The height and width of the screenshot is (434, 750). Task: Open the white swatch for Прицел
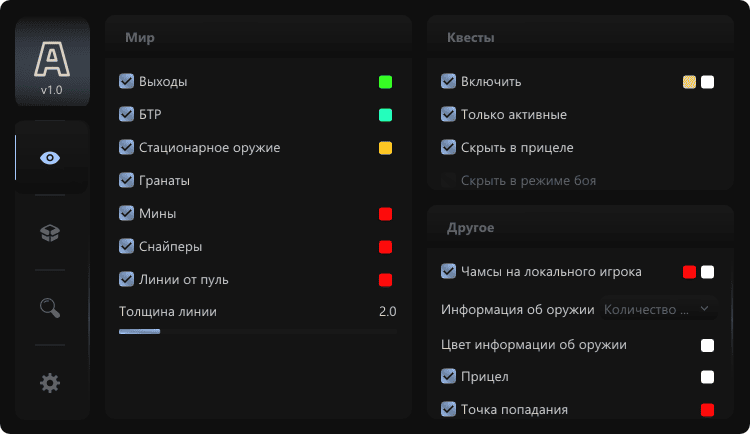707,377
